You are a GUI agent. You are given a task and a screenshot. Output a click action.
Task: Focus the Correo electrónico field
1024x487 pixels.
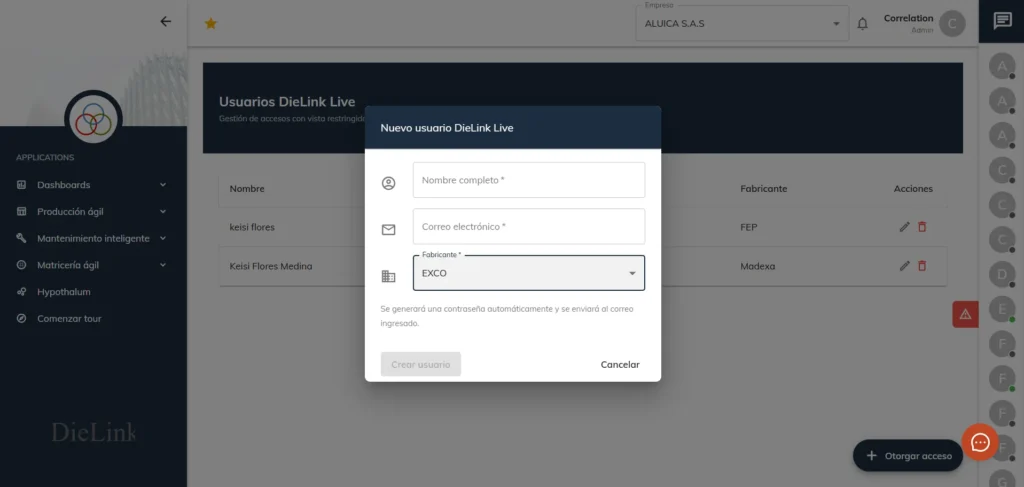529,227
